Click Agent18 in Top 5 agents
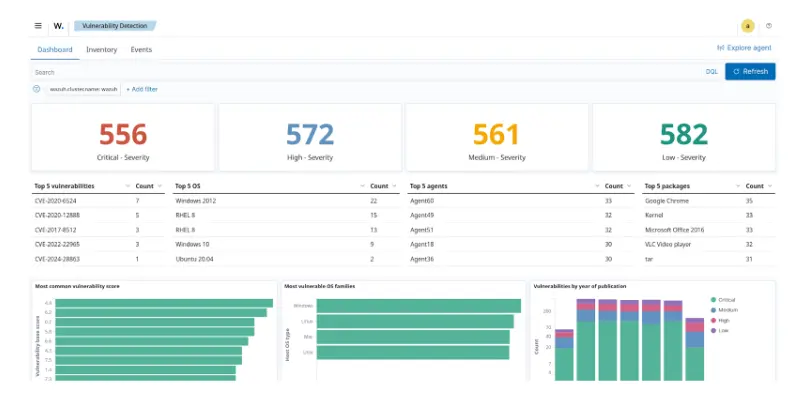Image resolution: width=798 pixels, height=395 pixels. (x=422, y=244)
